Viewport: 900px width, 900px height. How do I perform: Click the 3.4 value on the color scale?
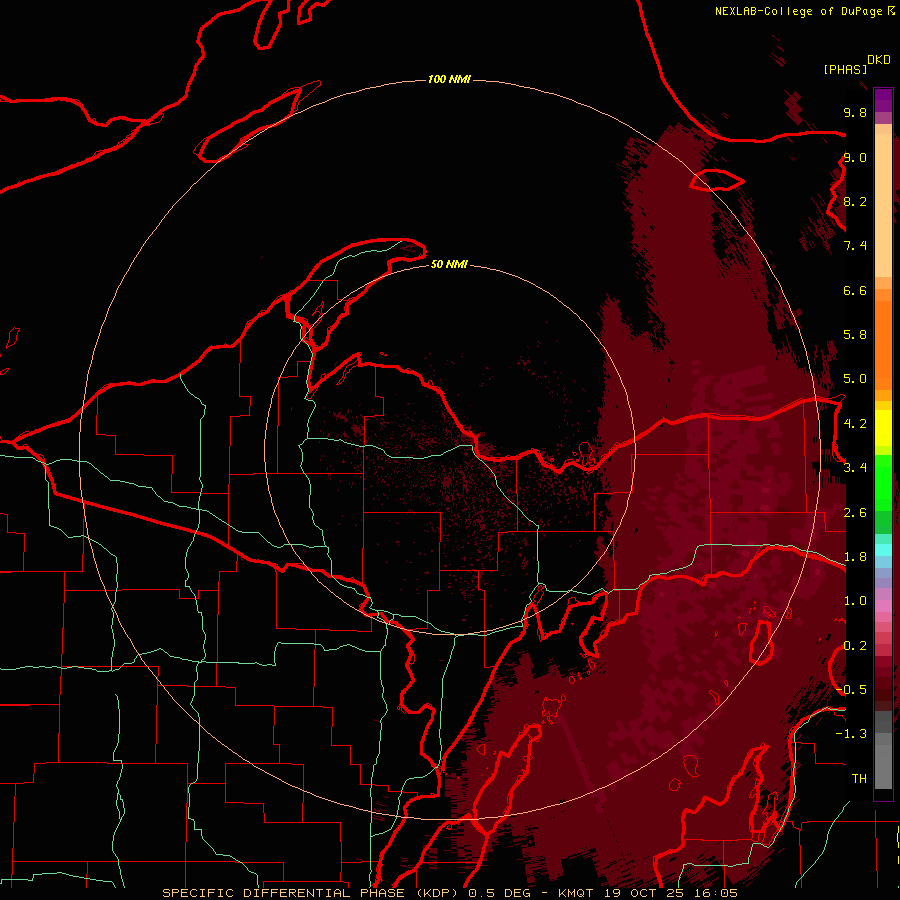pyautogui.click(x=855, y=468)
